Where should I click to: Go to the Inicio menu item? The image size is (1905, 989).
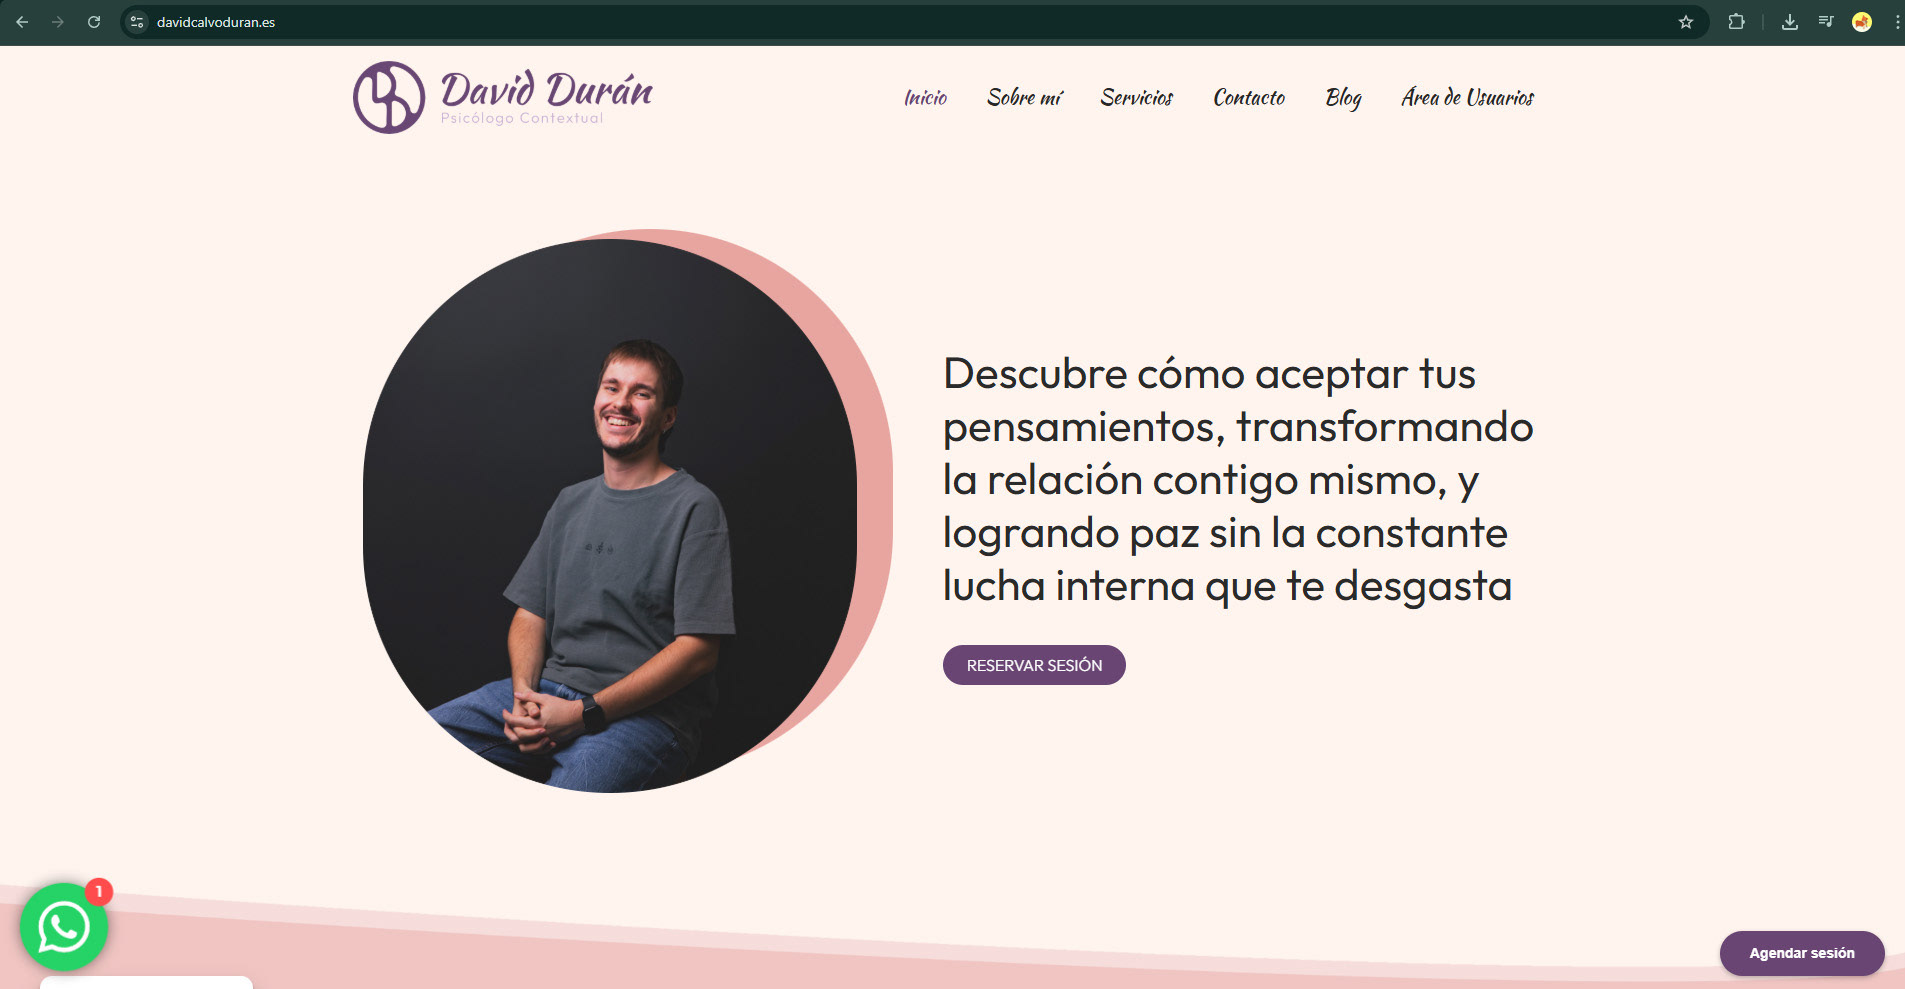[926, 98]
